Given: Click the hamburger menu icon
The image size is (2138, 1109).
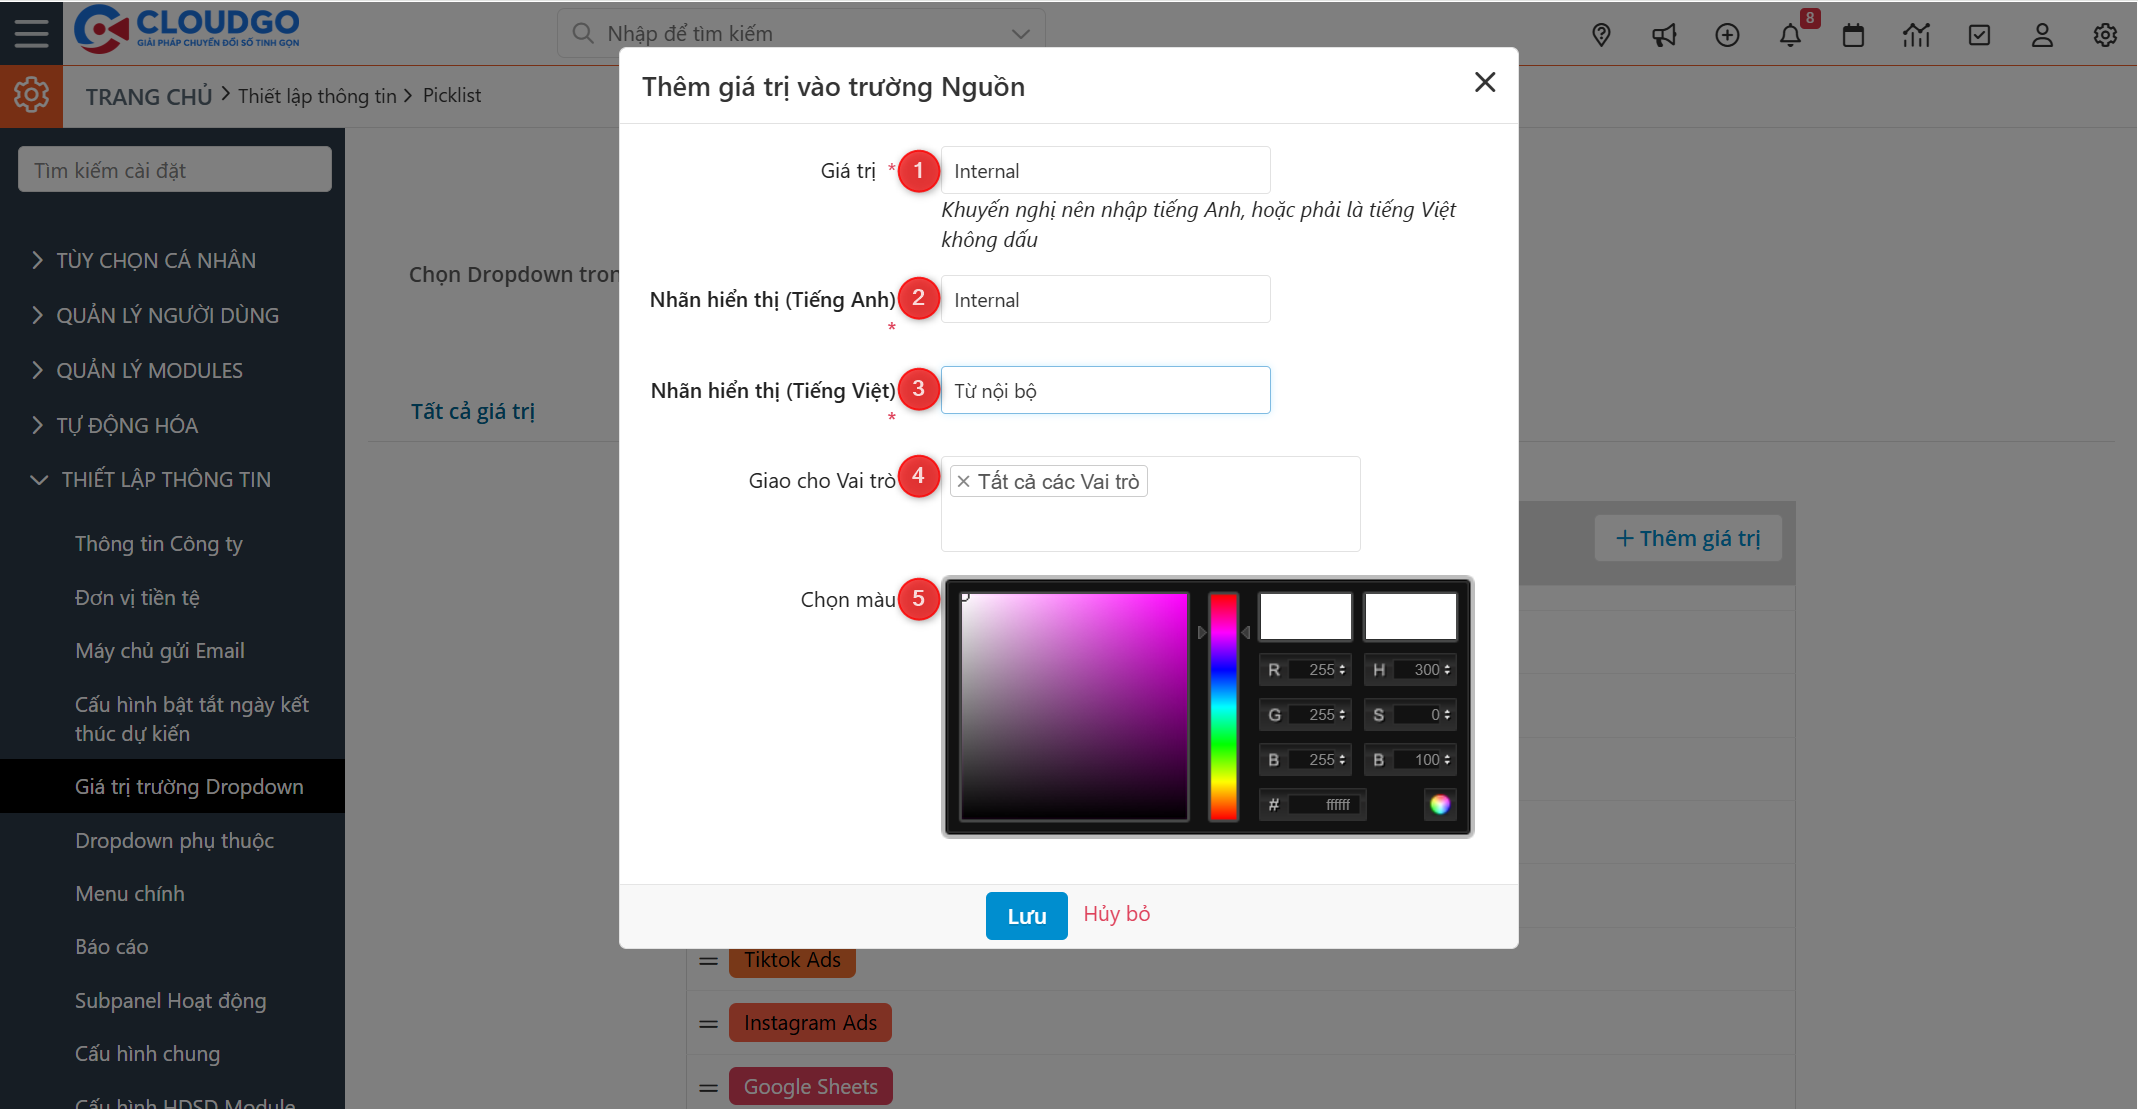Looking at the screenshot, I should coord(31,31).
